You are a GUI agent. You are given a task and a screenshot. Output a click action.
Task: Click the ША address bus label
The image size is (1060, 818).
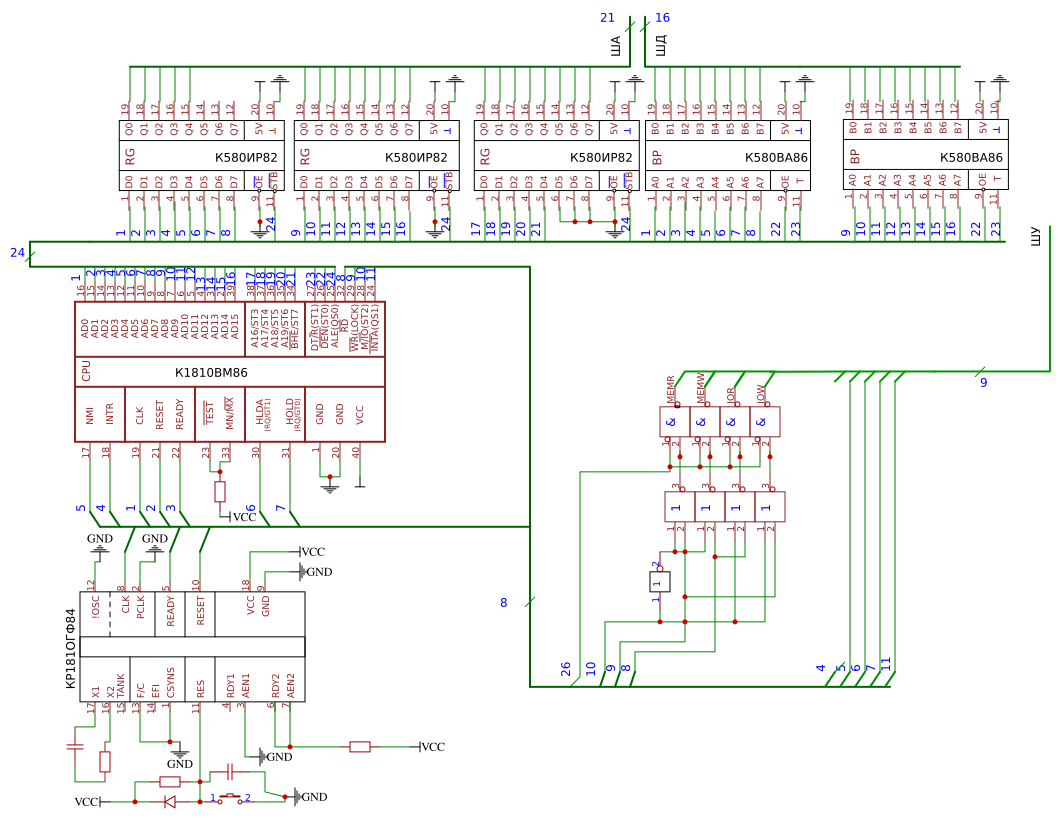[x=615, y=46]
